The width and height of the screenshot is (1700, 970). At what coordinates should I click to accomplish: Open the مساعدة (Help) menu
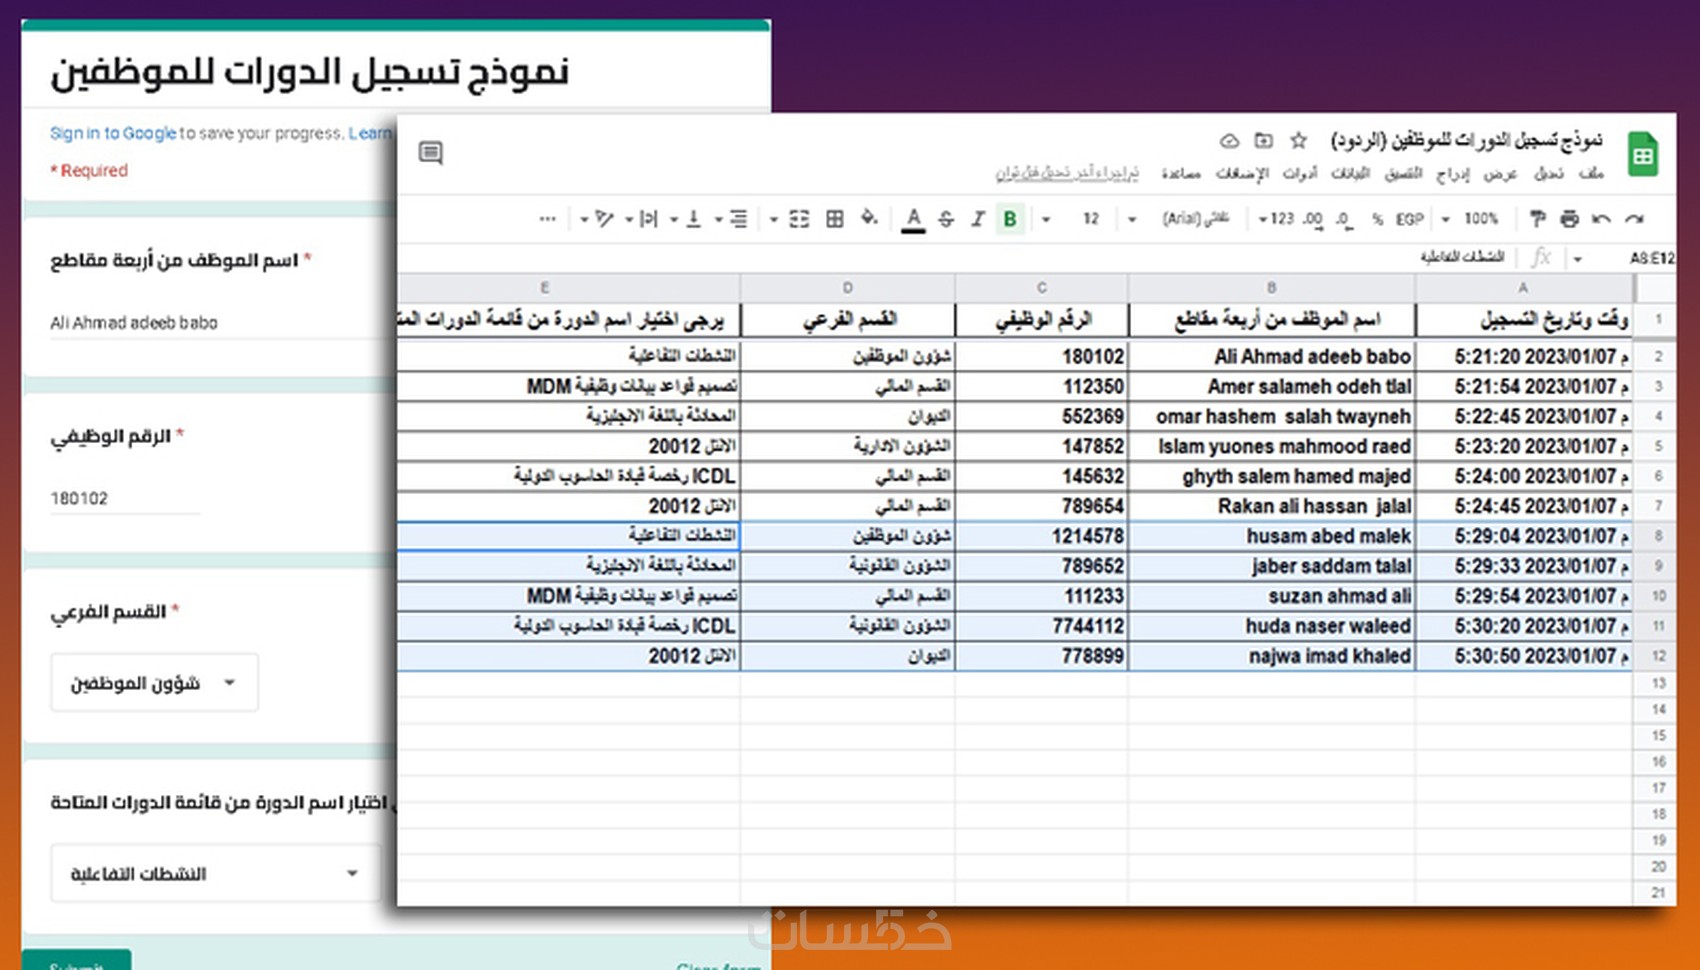[1181, 173]
